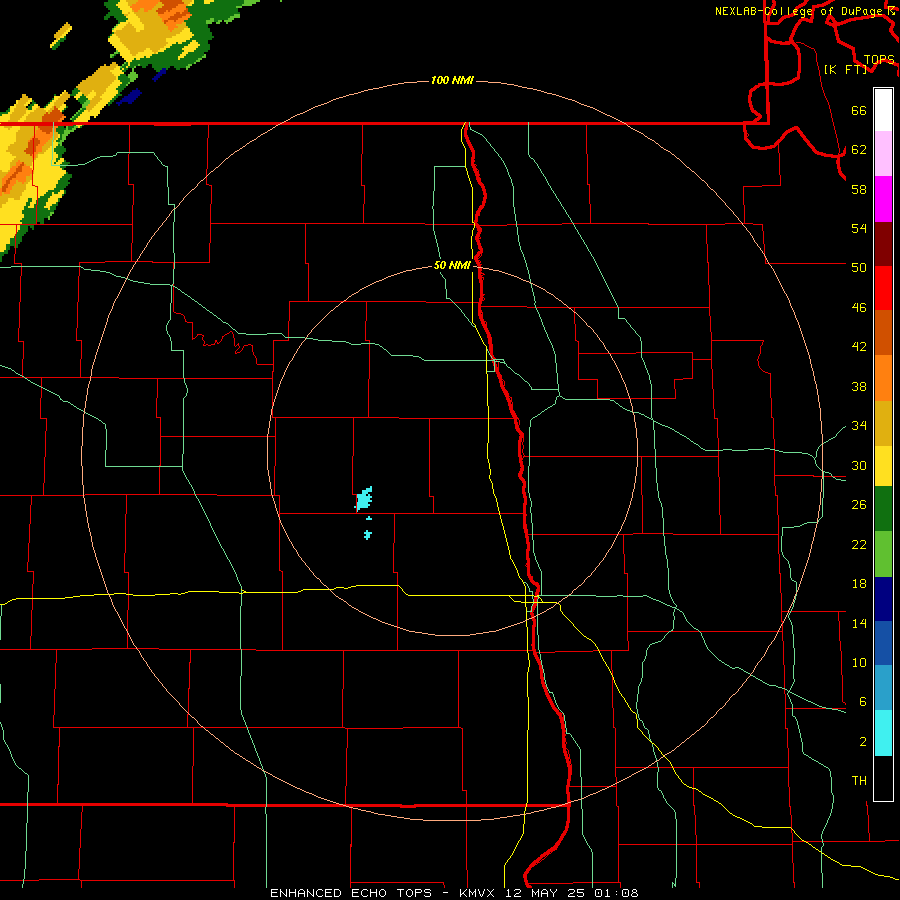Click the black TH legend swatch
900x900 pixels.
883,778
